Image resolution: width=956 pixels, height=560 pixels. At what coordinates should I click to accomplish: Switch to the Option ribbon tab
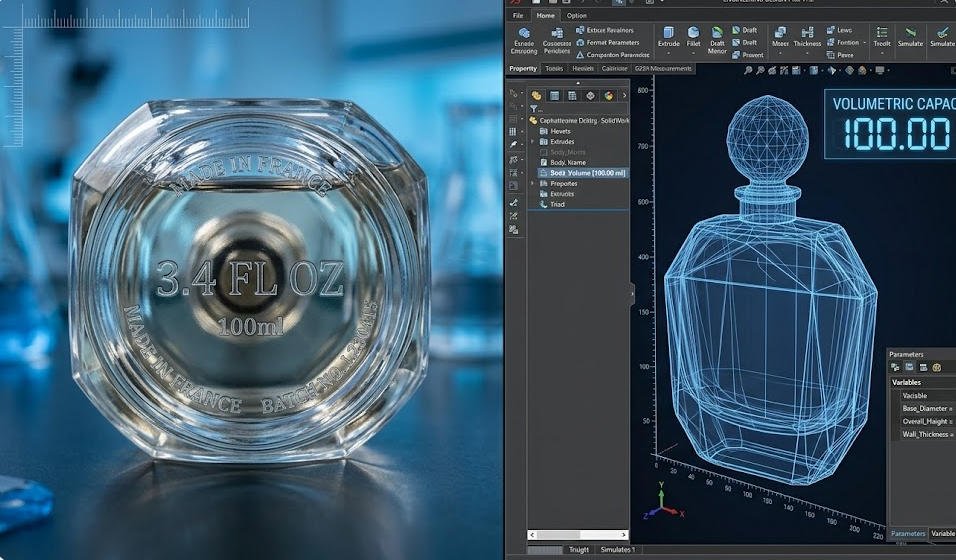pos(576,16)
